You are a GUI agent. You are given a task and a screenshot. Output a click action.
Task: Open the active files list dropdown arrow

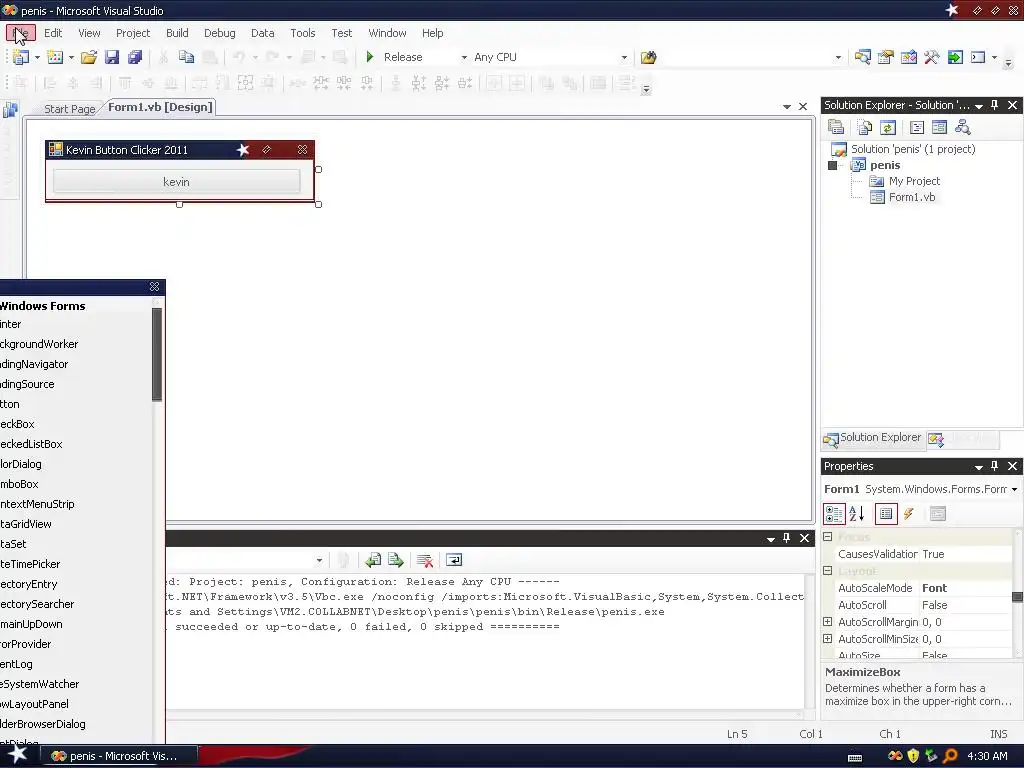[x=786, y=106]
